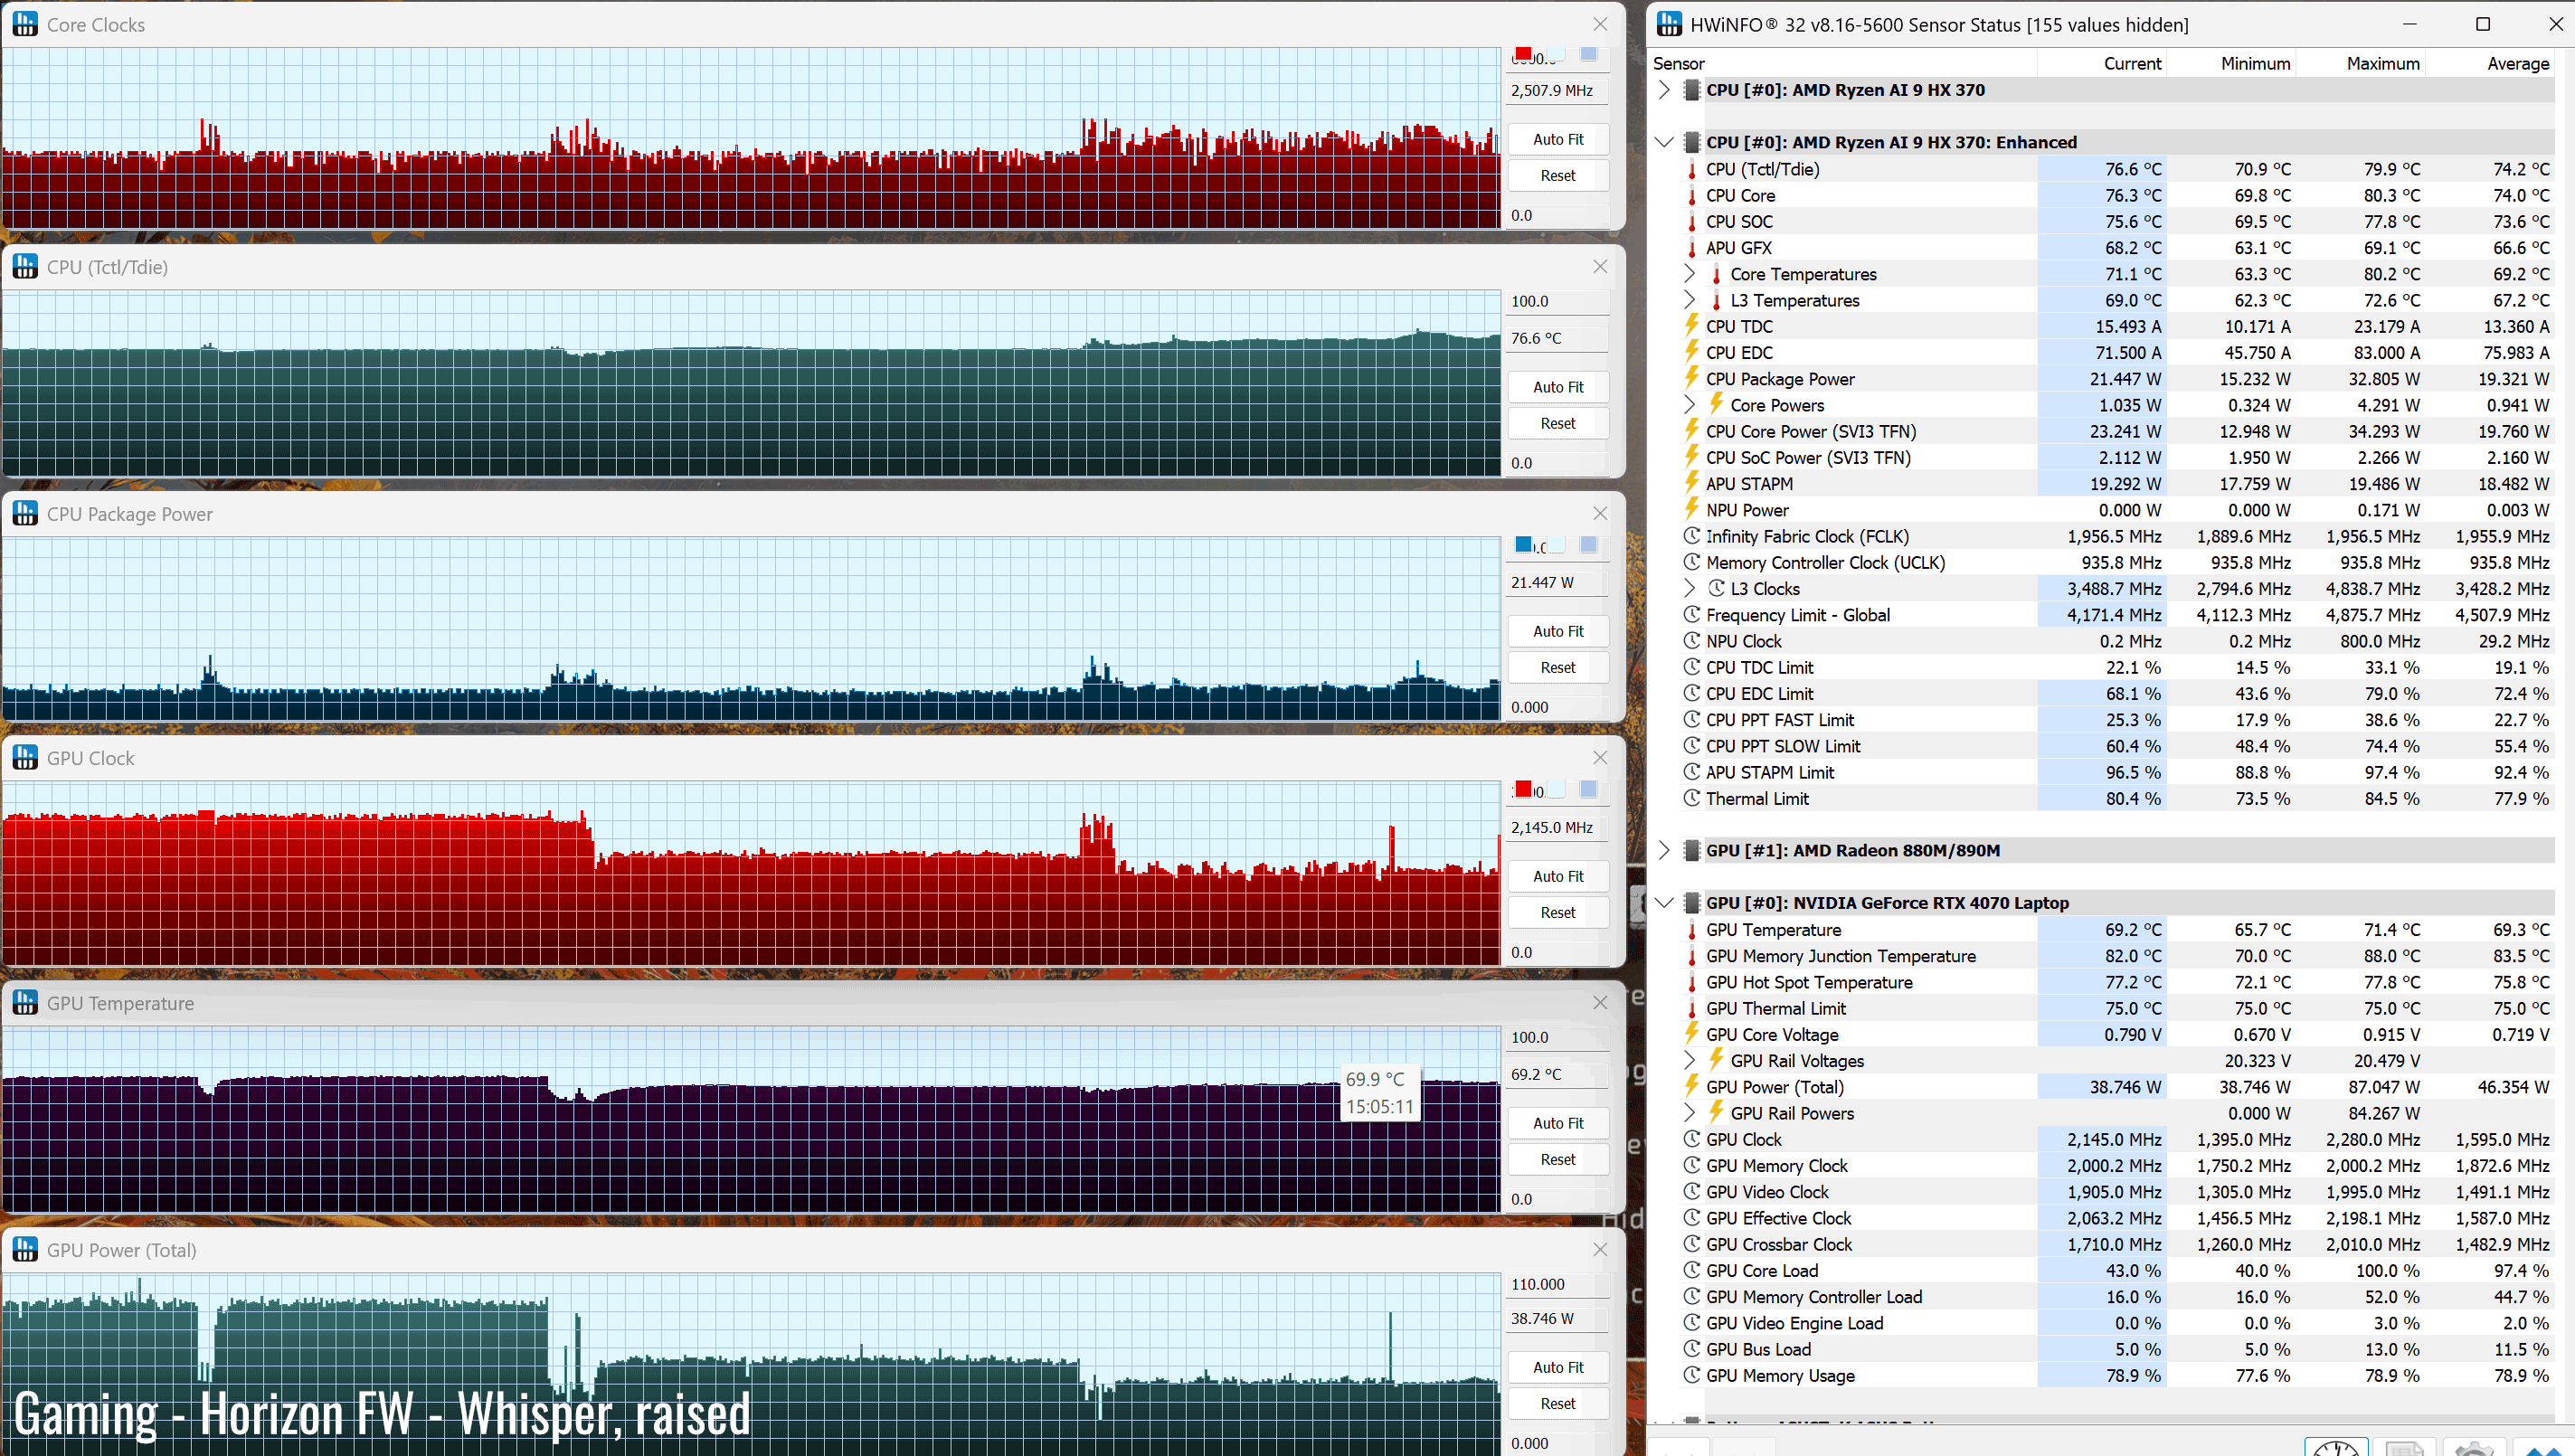Expand the L3 Clocks subgroup

click(x=1690, y=588)
